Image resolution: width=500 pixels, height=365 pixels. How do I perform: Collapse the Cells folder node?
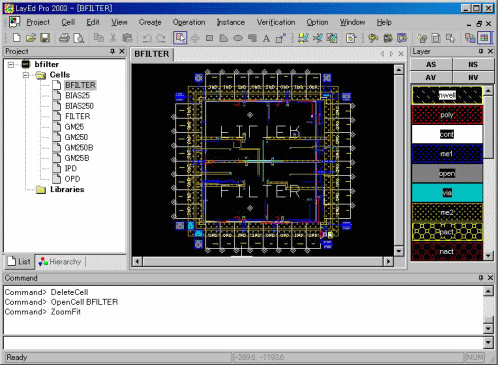26,75
